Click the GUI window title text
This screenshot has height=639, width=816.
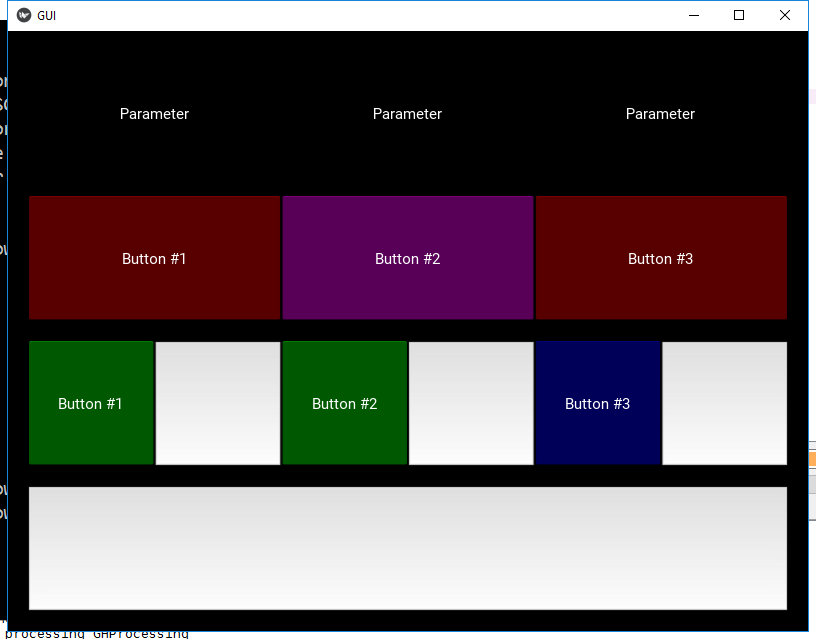(46, 15)
